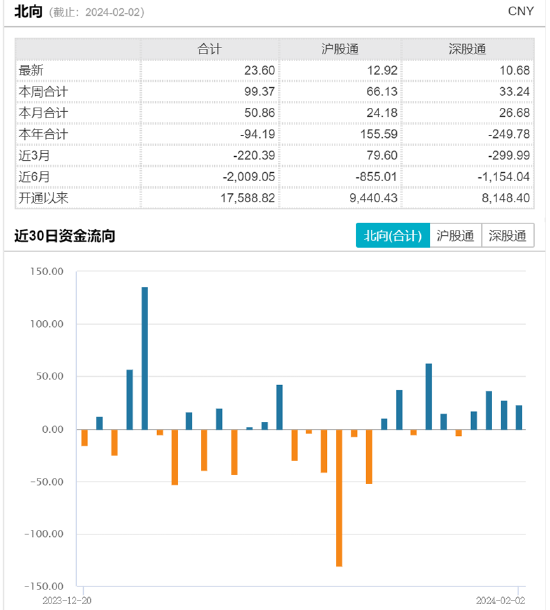This screenshot has height=610, width=550.
Task: Click the 近30日资金流向 heading
Action: point(65,236)
